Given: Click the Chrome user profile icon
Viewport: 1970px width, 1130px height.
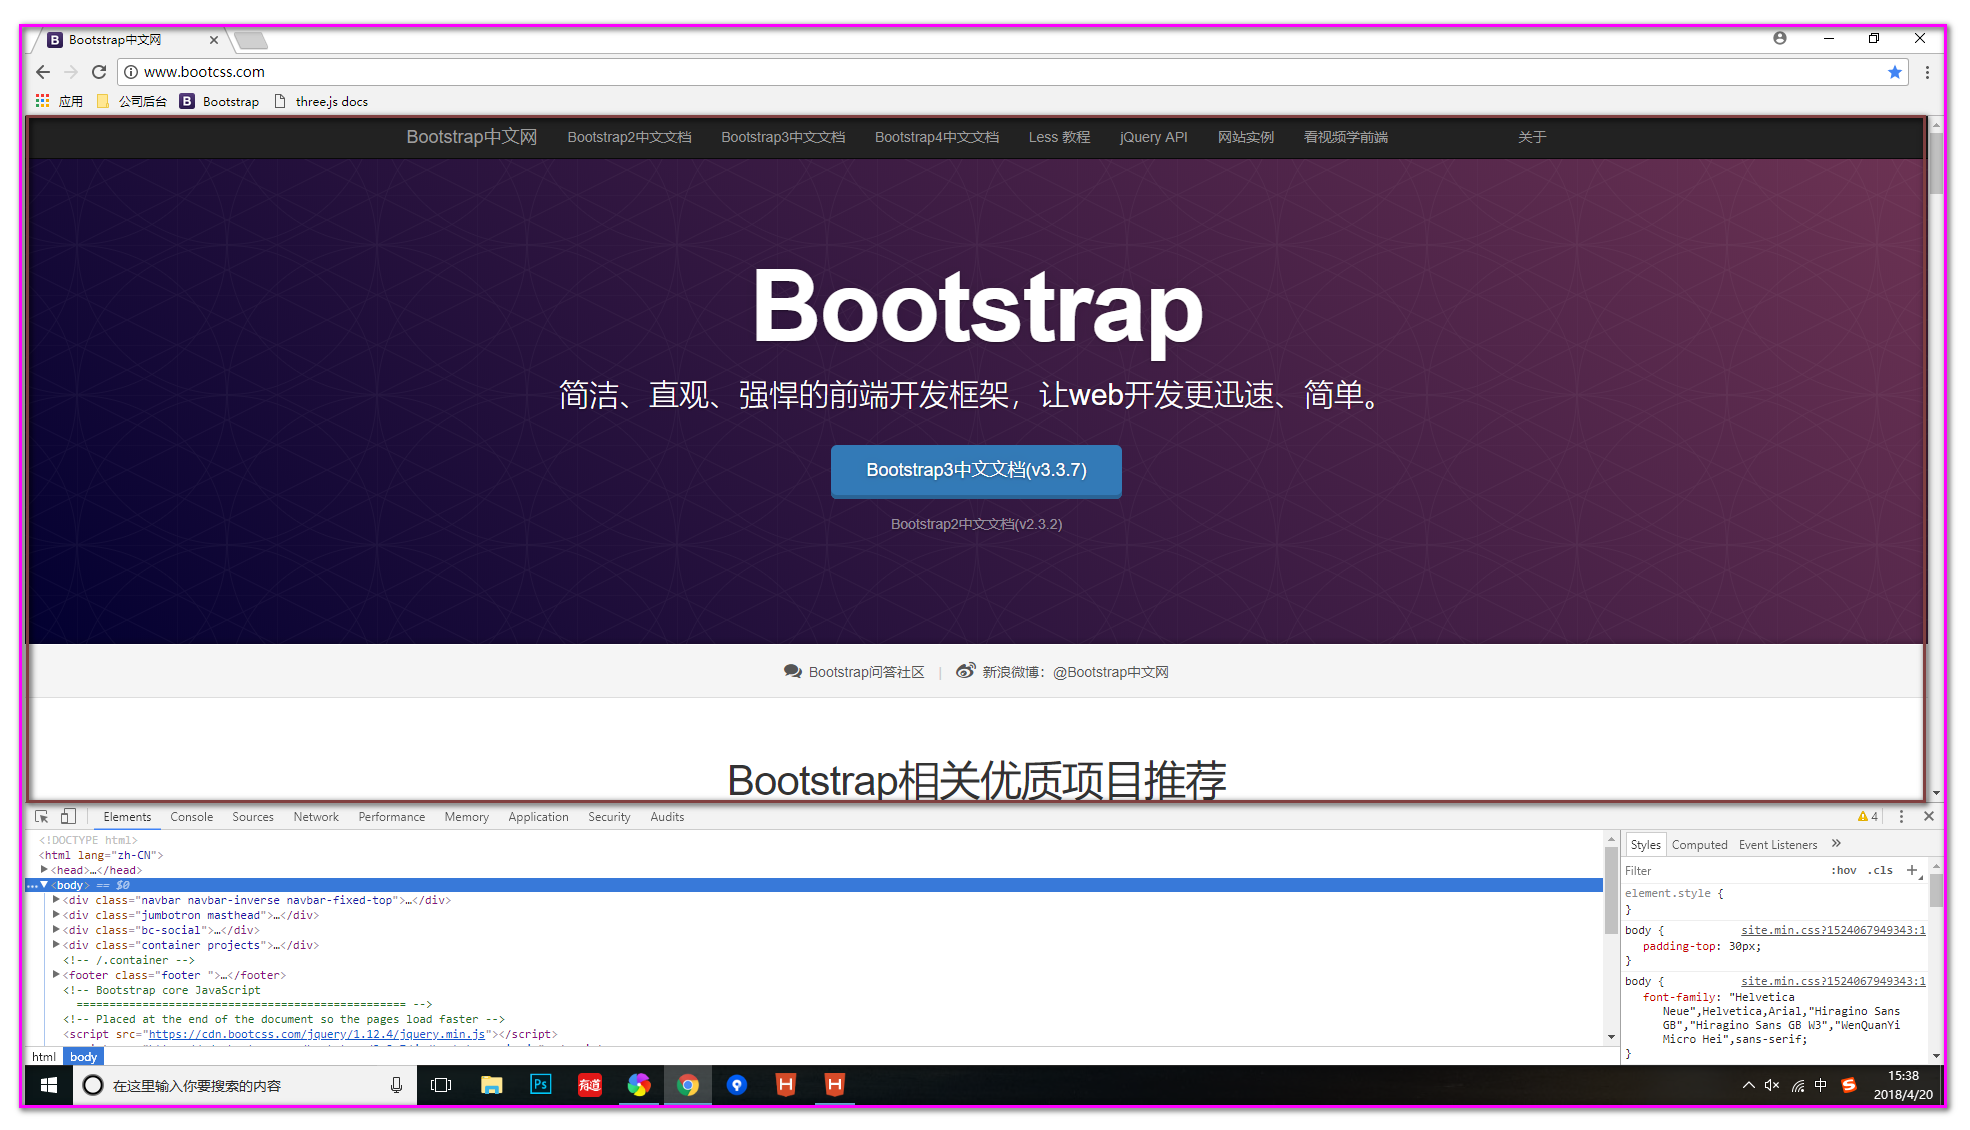Looking at the screenshot, I should tap(1780, 38).
